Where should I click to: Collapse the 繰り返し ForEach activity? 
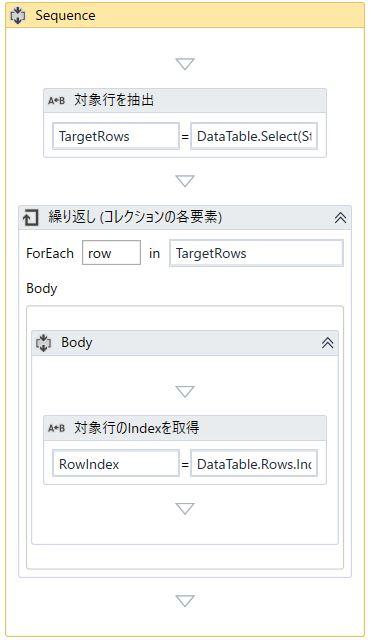[340, 218]
